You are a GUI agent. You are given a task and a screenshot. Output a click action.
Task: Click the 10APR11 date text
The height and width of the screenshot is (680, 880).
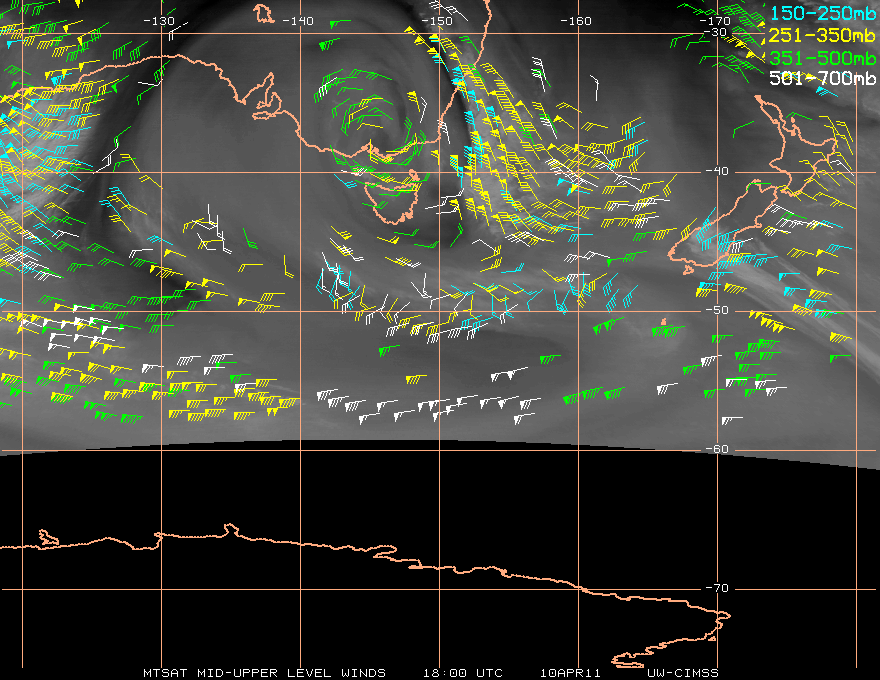[570, 673]
